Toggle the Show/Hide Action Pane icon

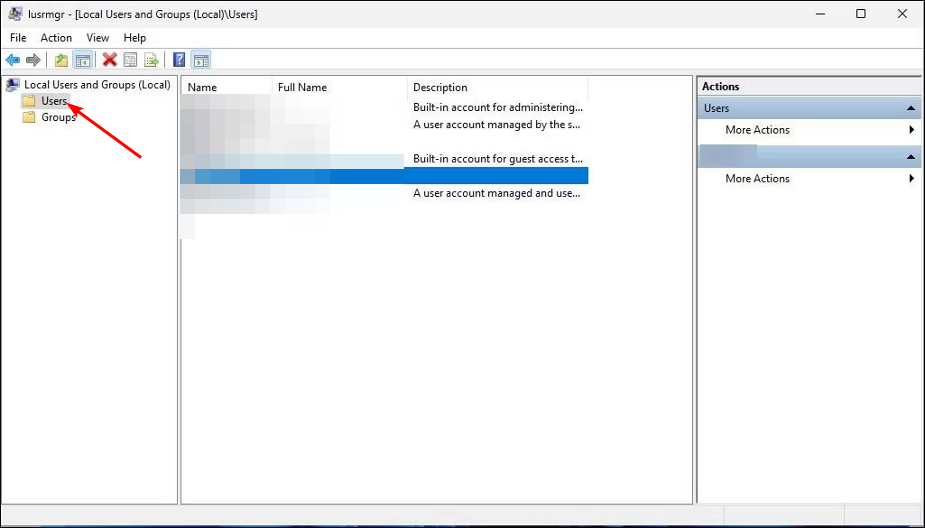coord(201,60)
